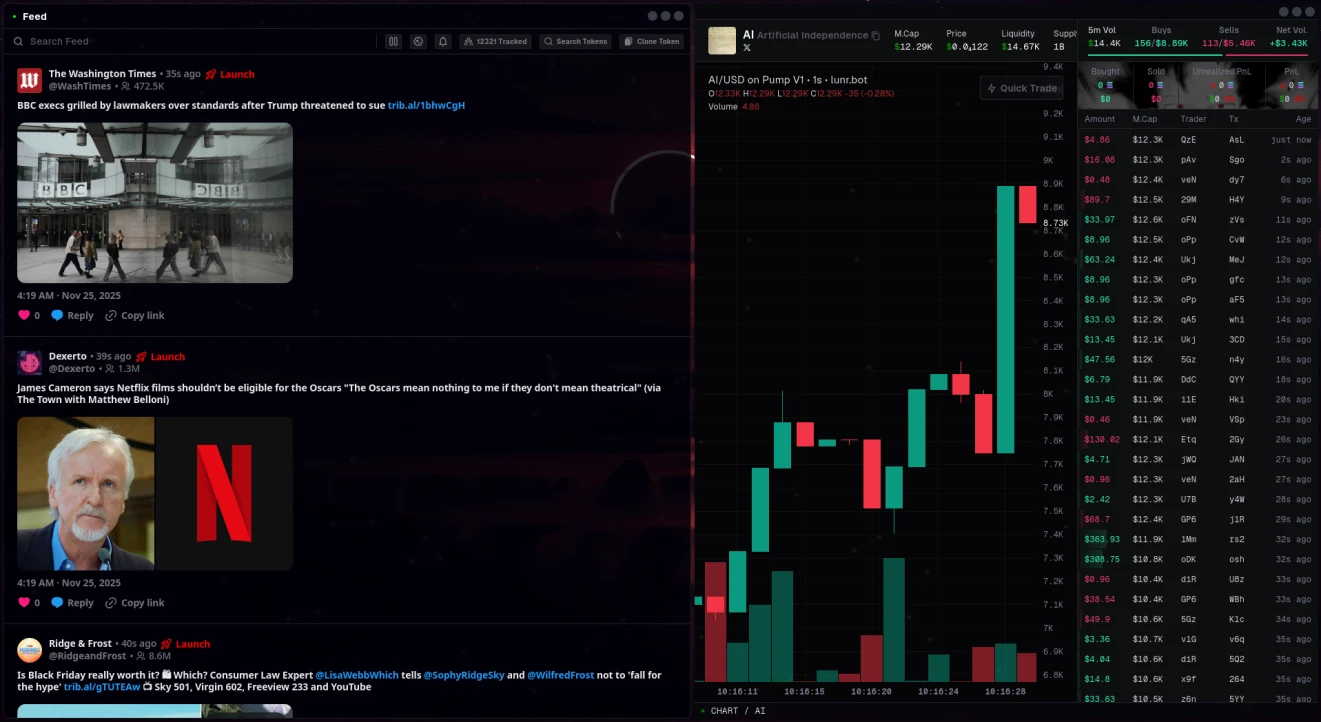Open the BBC building image thumbnail

pos(155,203)
